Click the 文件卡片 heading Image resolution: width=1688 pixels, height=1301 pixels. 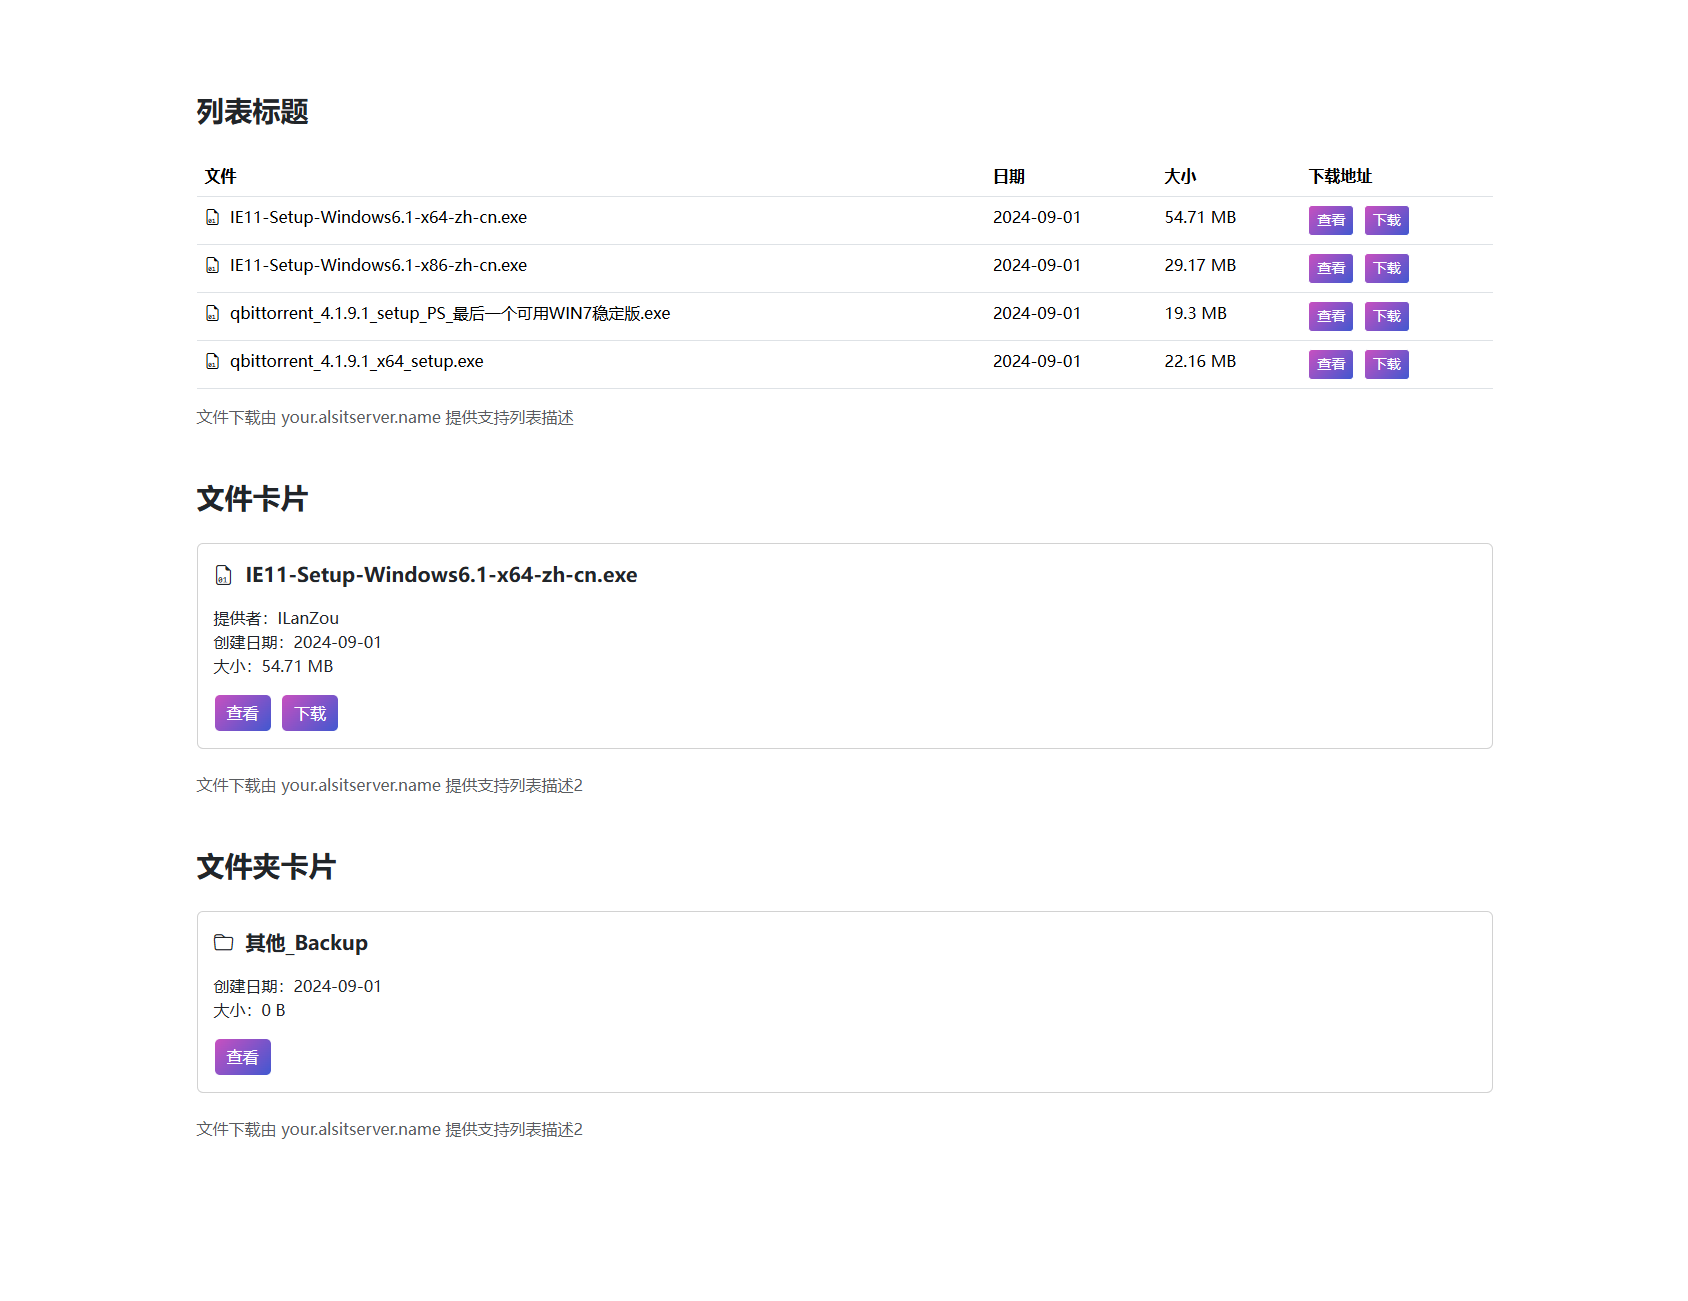click(252, 498)
